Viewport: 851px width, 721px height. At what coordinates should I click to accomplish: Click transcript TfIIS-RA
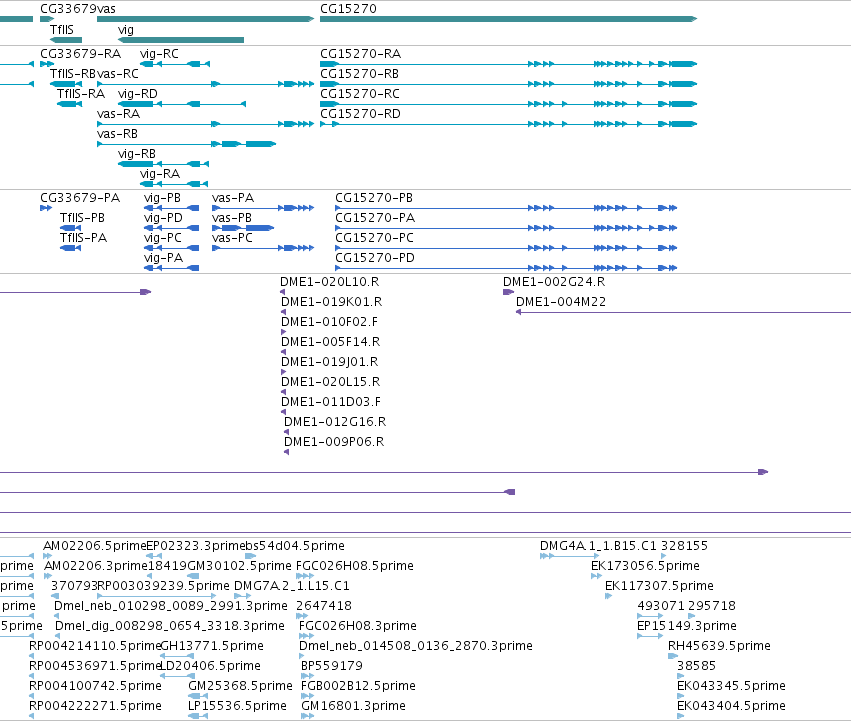coord(81,94)
